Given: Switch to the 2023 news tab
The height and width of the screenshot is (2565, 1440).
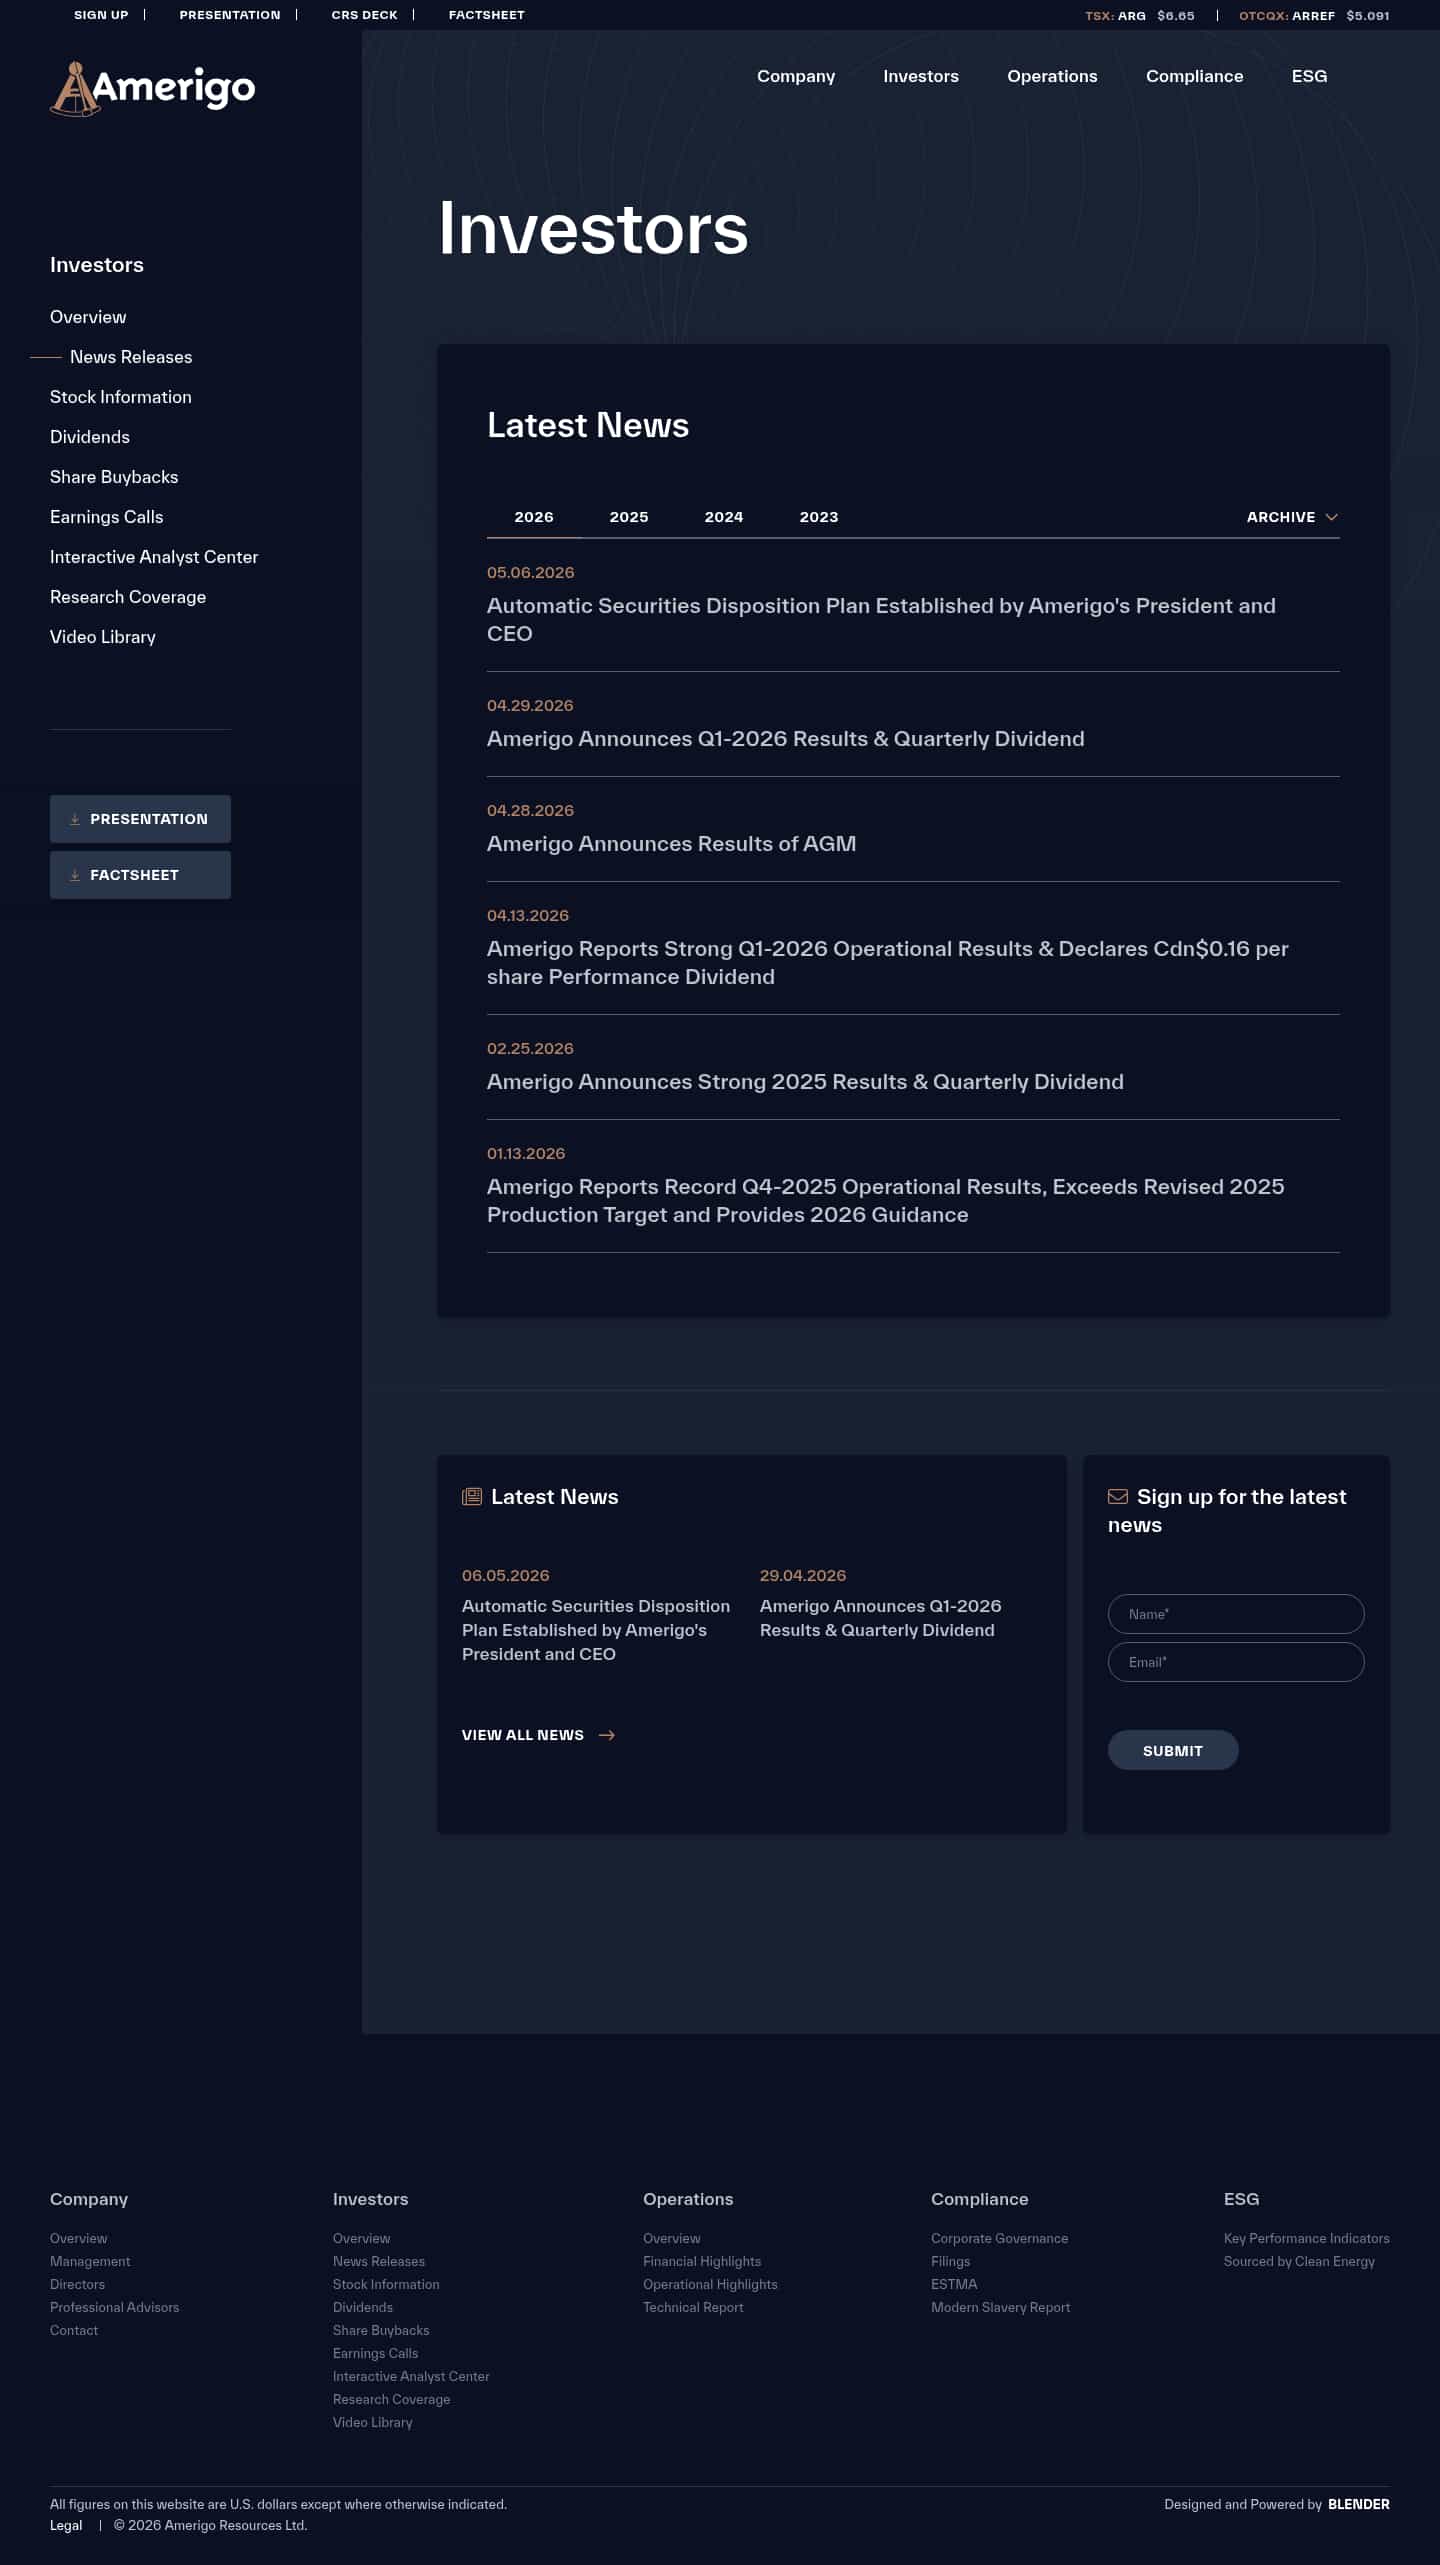Looking at the screenshot, I should click(x=819, y=517).
